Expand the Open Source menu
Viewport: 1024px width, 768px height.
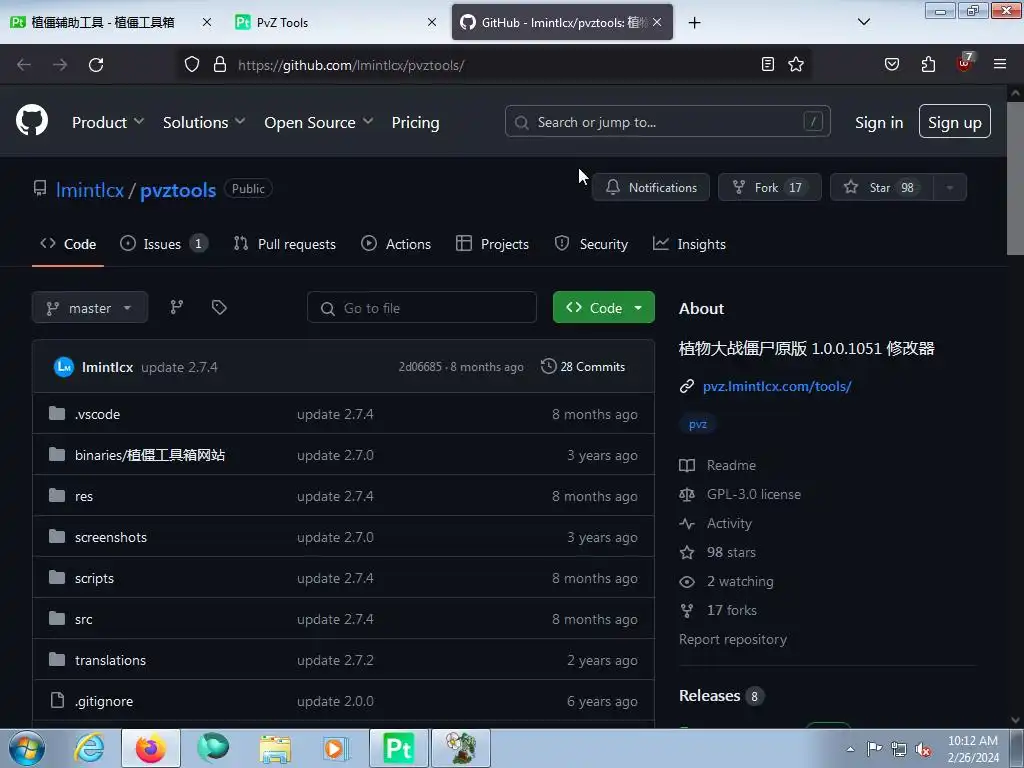319,122
